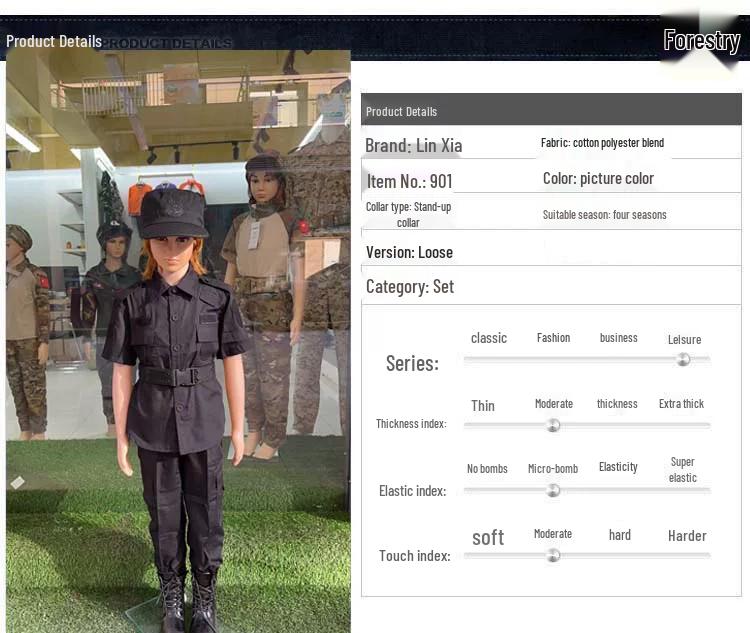Screen dimensions: 750x633
Task: Click 'Fabric: cotton polyester blend' text
Action: click(x=602, y=143)
